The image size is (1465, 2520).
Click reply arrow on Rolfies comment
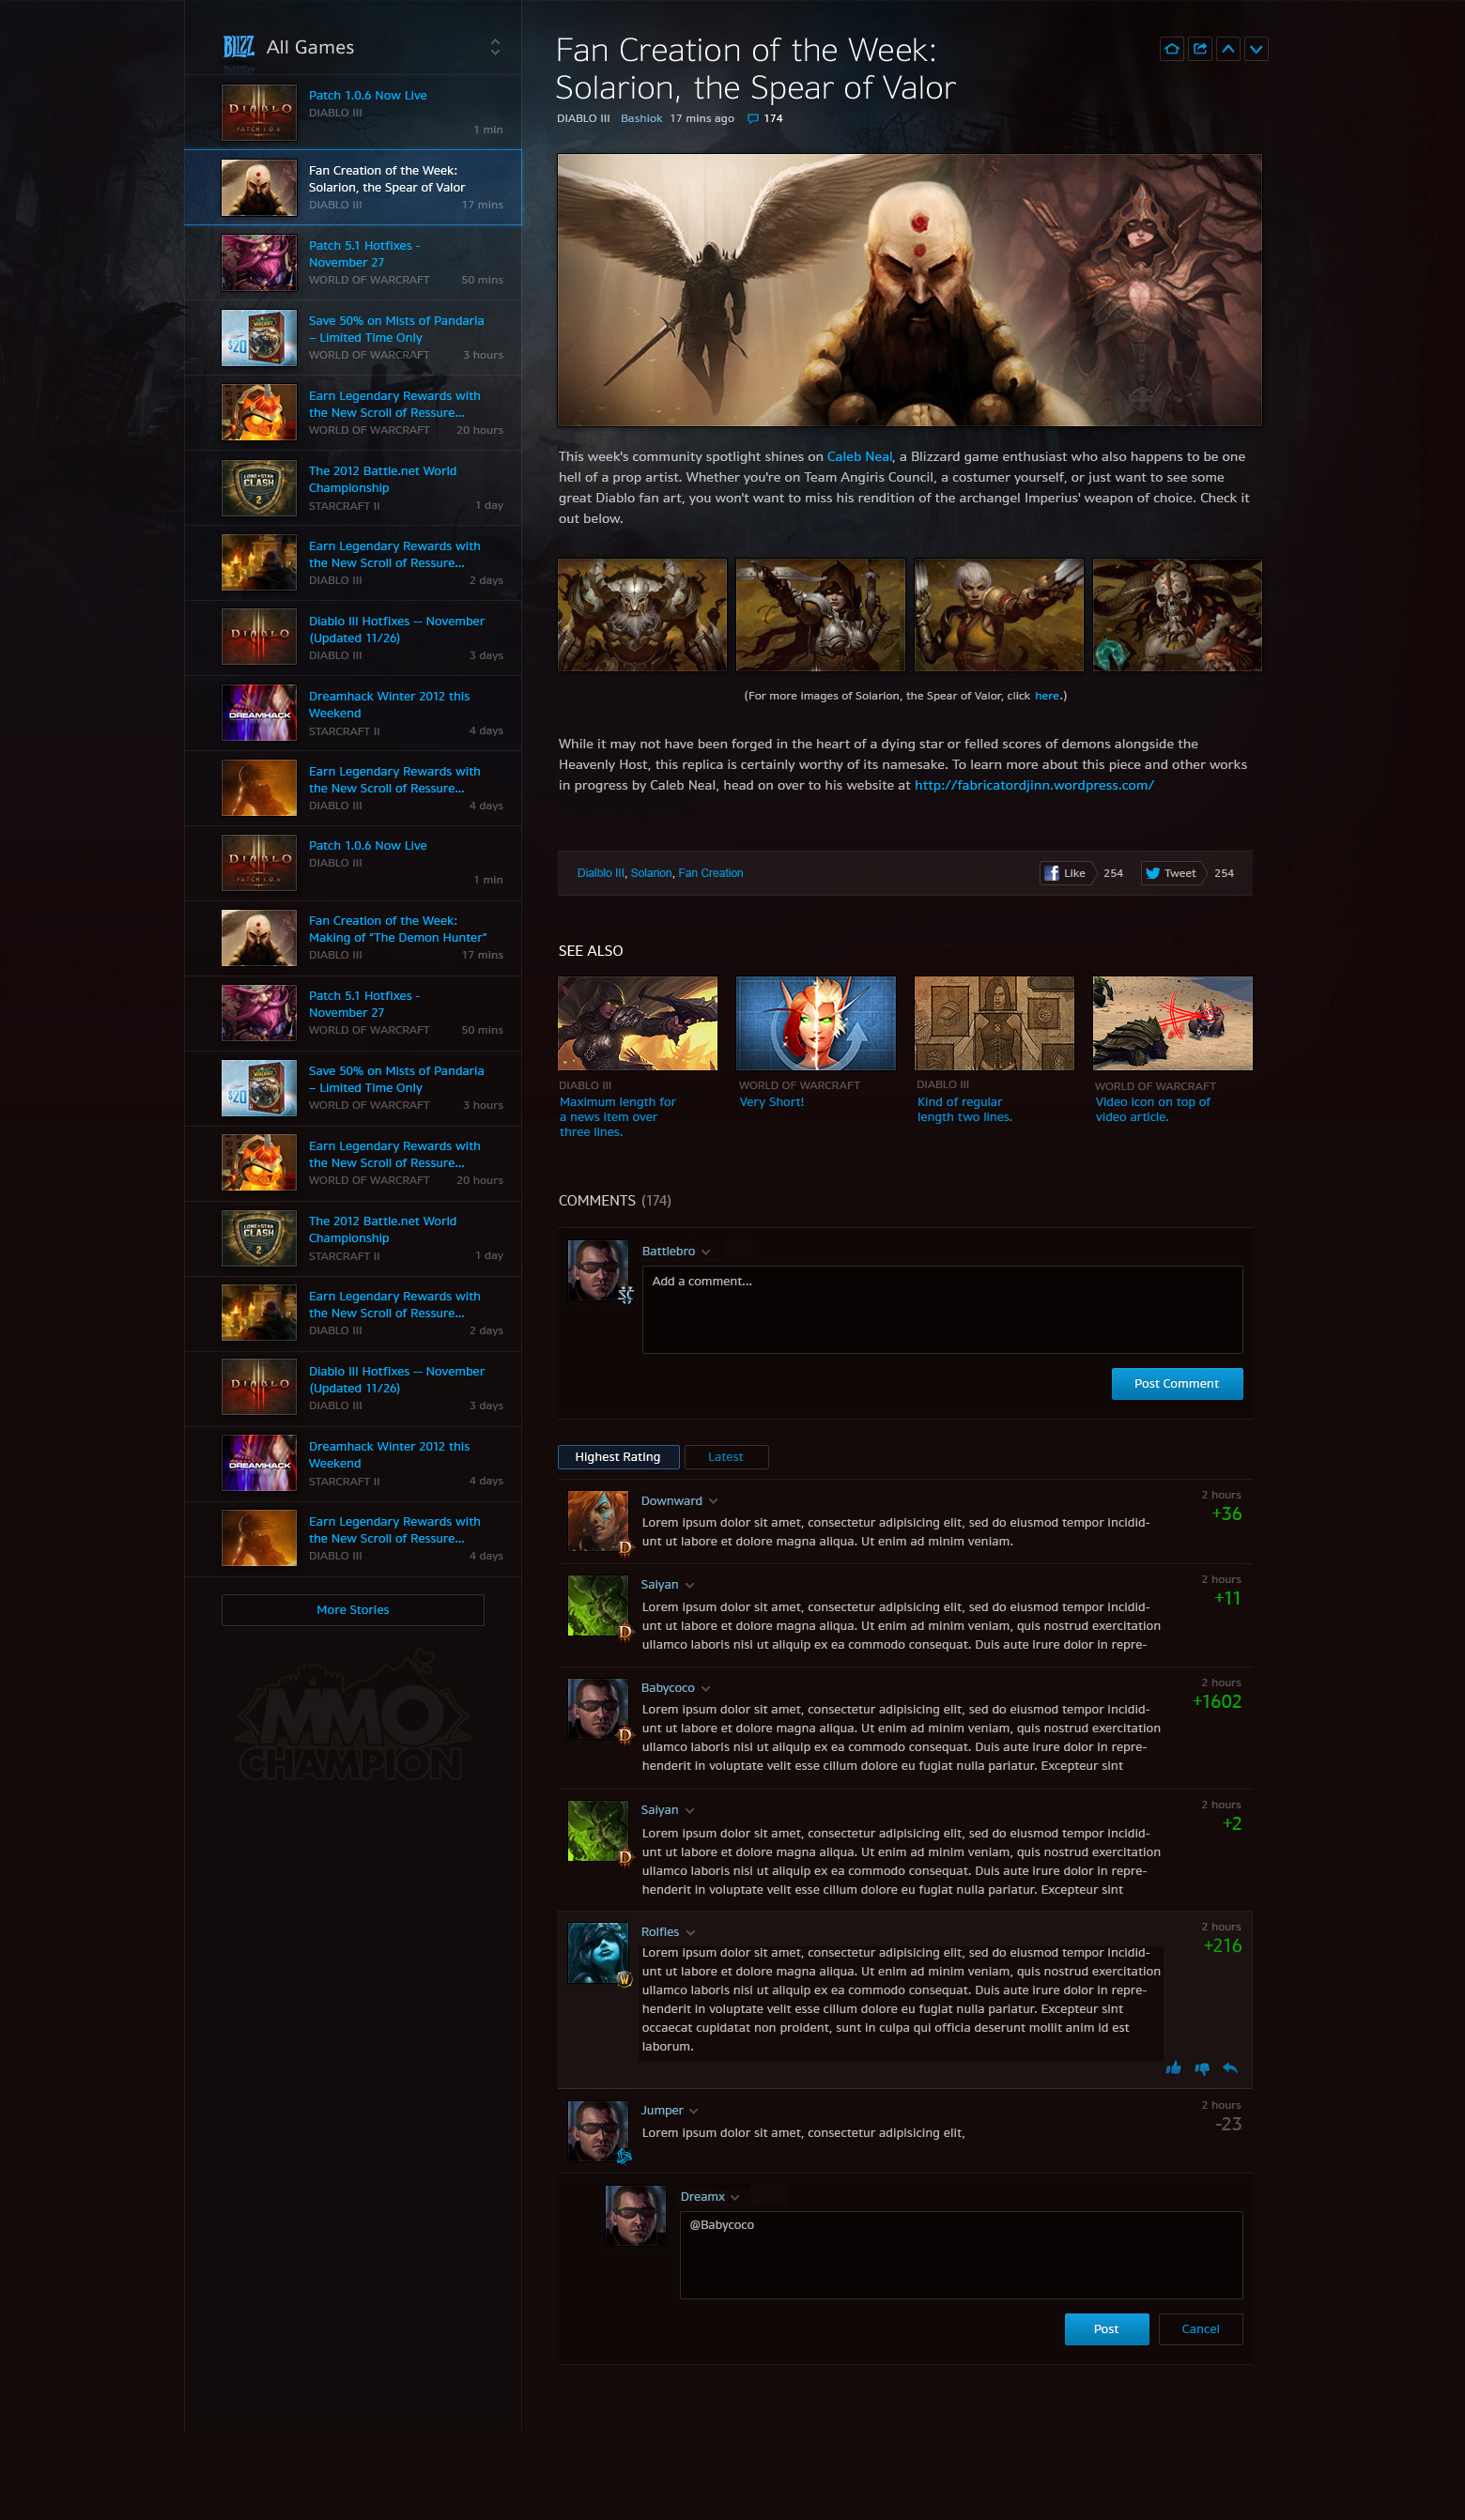point(1230,2068)
